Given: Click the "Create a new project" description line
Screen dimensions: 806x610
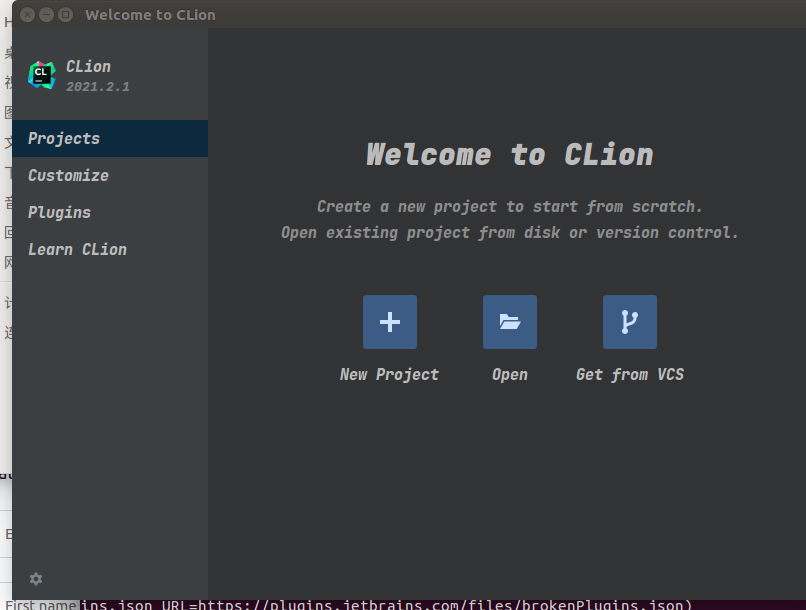Looking at the screenshot, I should (x=510, y=206).
